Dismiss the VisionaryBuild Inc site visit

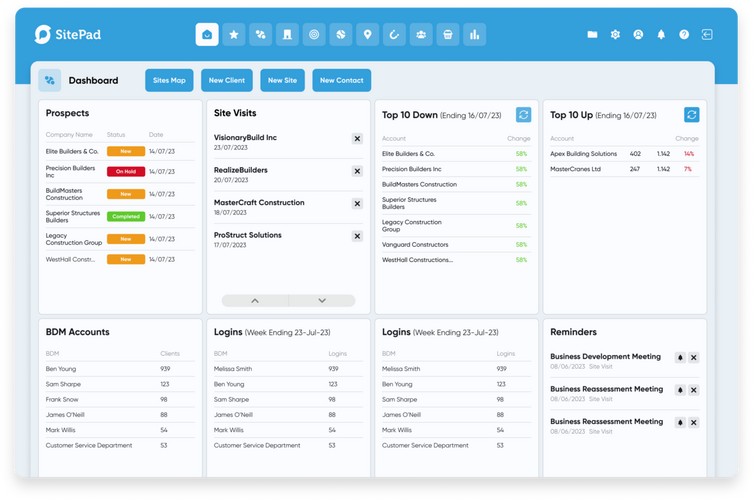coord(357,139)
